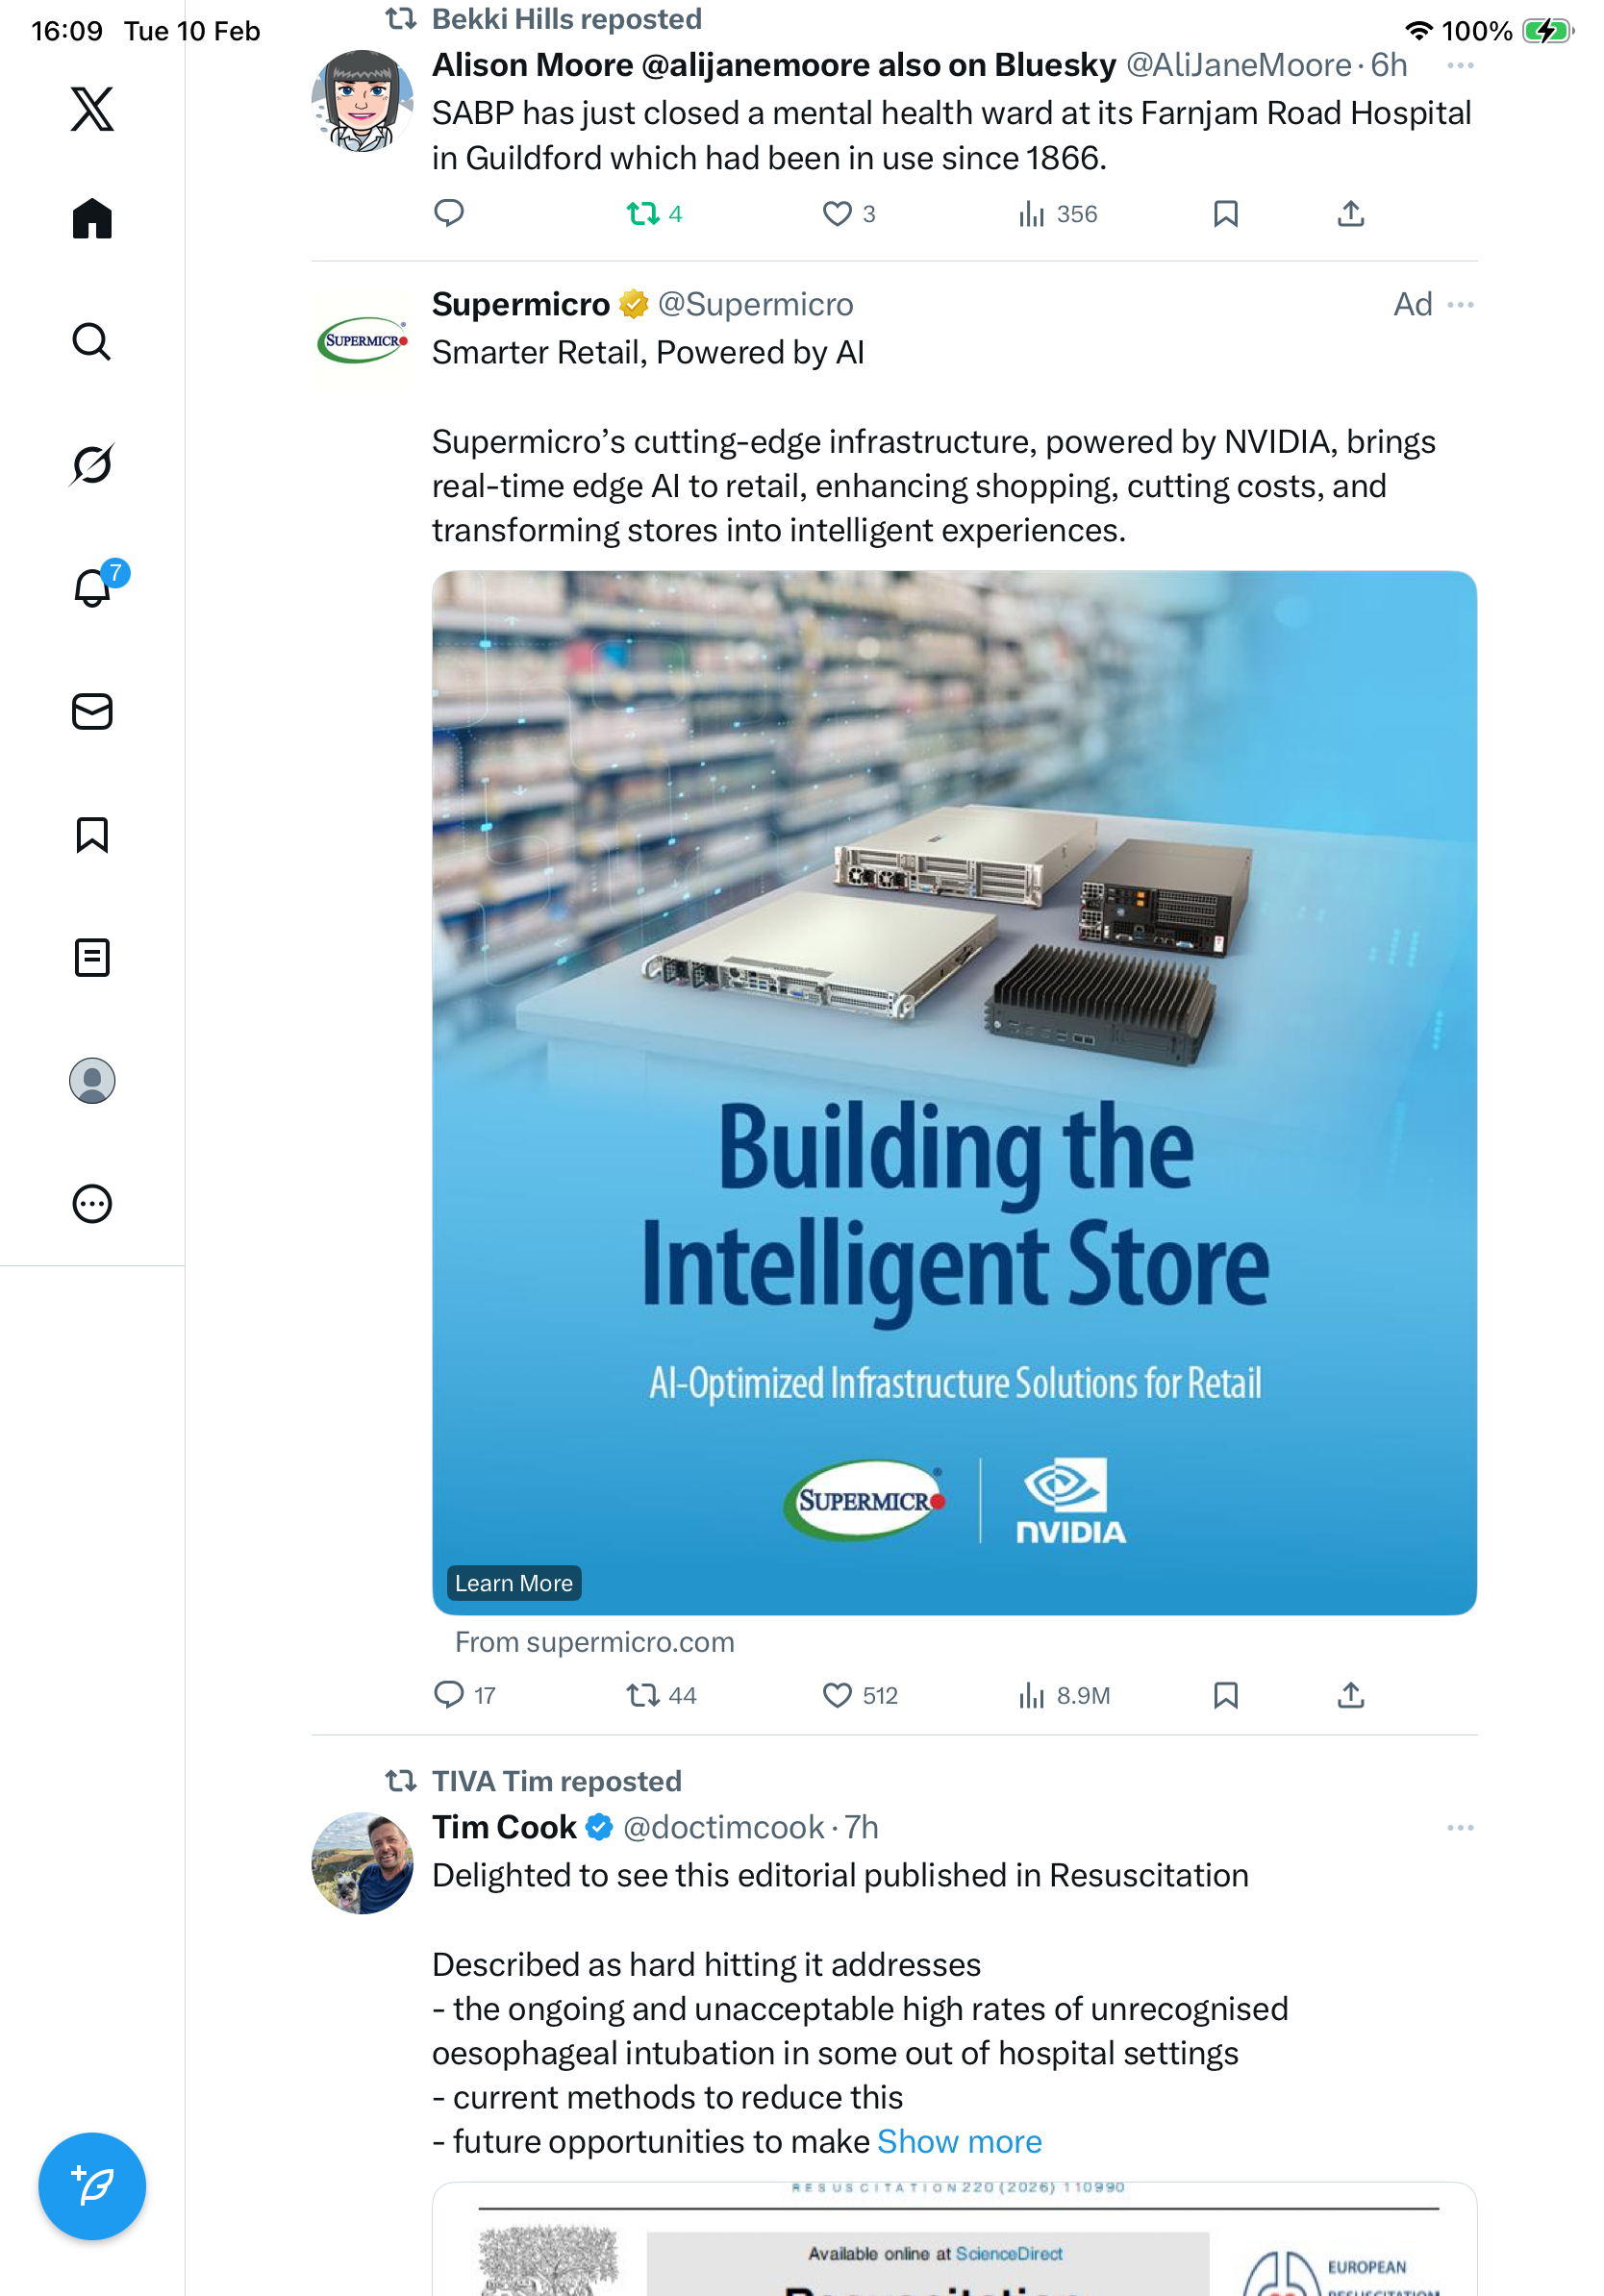
Task: Open the Lists icon in sidebar
Action: click(x=92, y=958)
